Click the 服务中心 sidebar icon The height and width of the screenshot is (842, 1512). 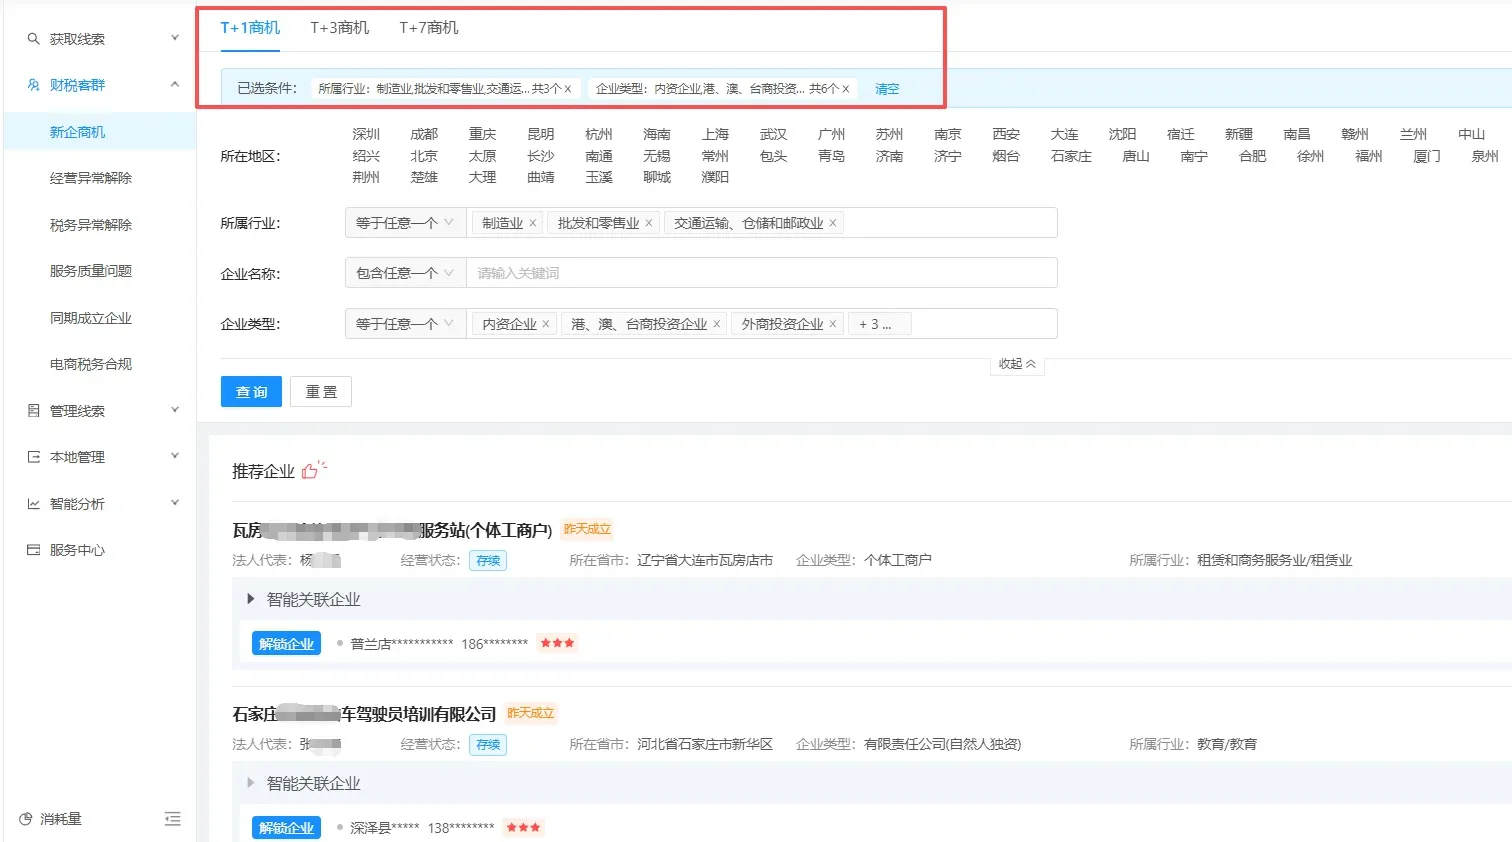33,550
